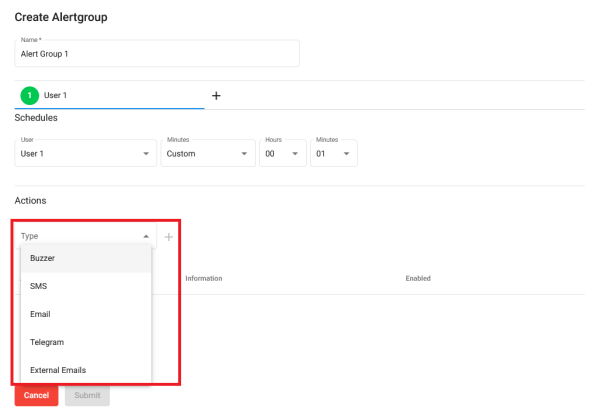The width and height of the screenshot is (600, 415).
Task: Add a new user tab with plus icon
Action: [x=216, y=96]
